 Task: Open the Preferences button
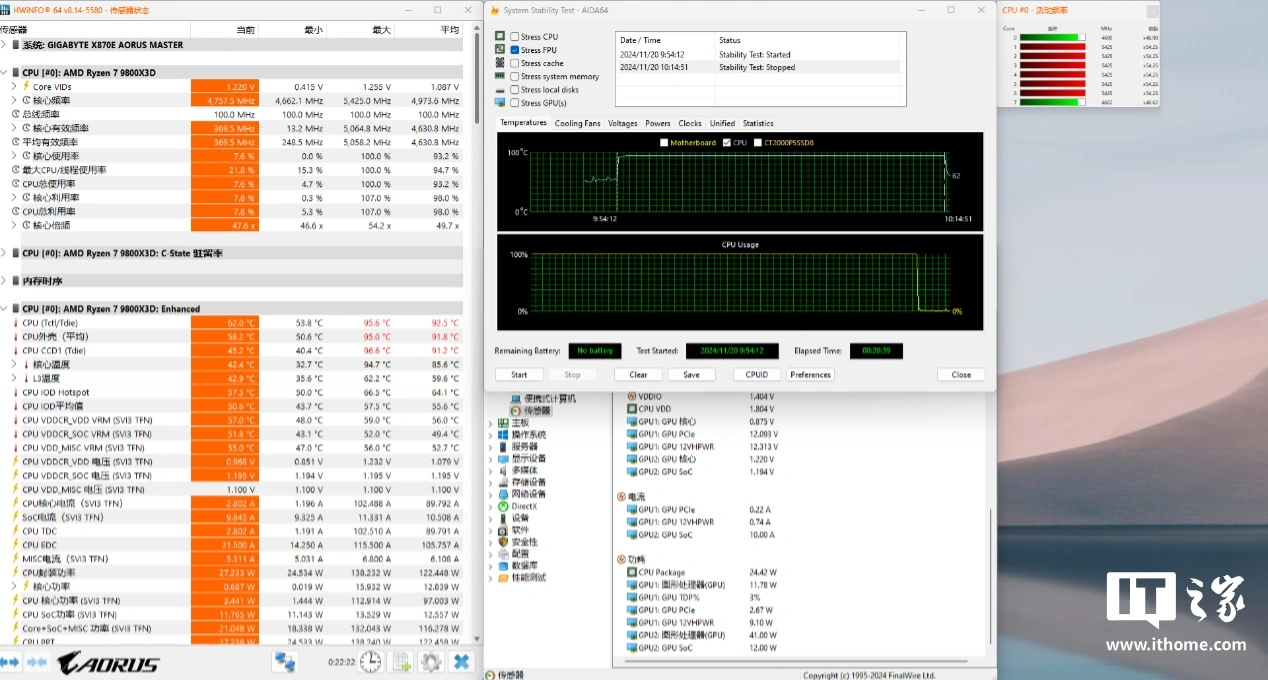click(x=810, y=375)
